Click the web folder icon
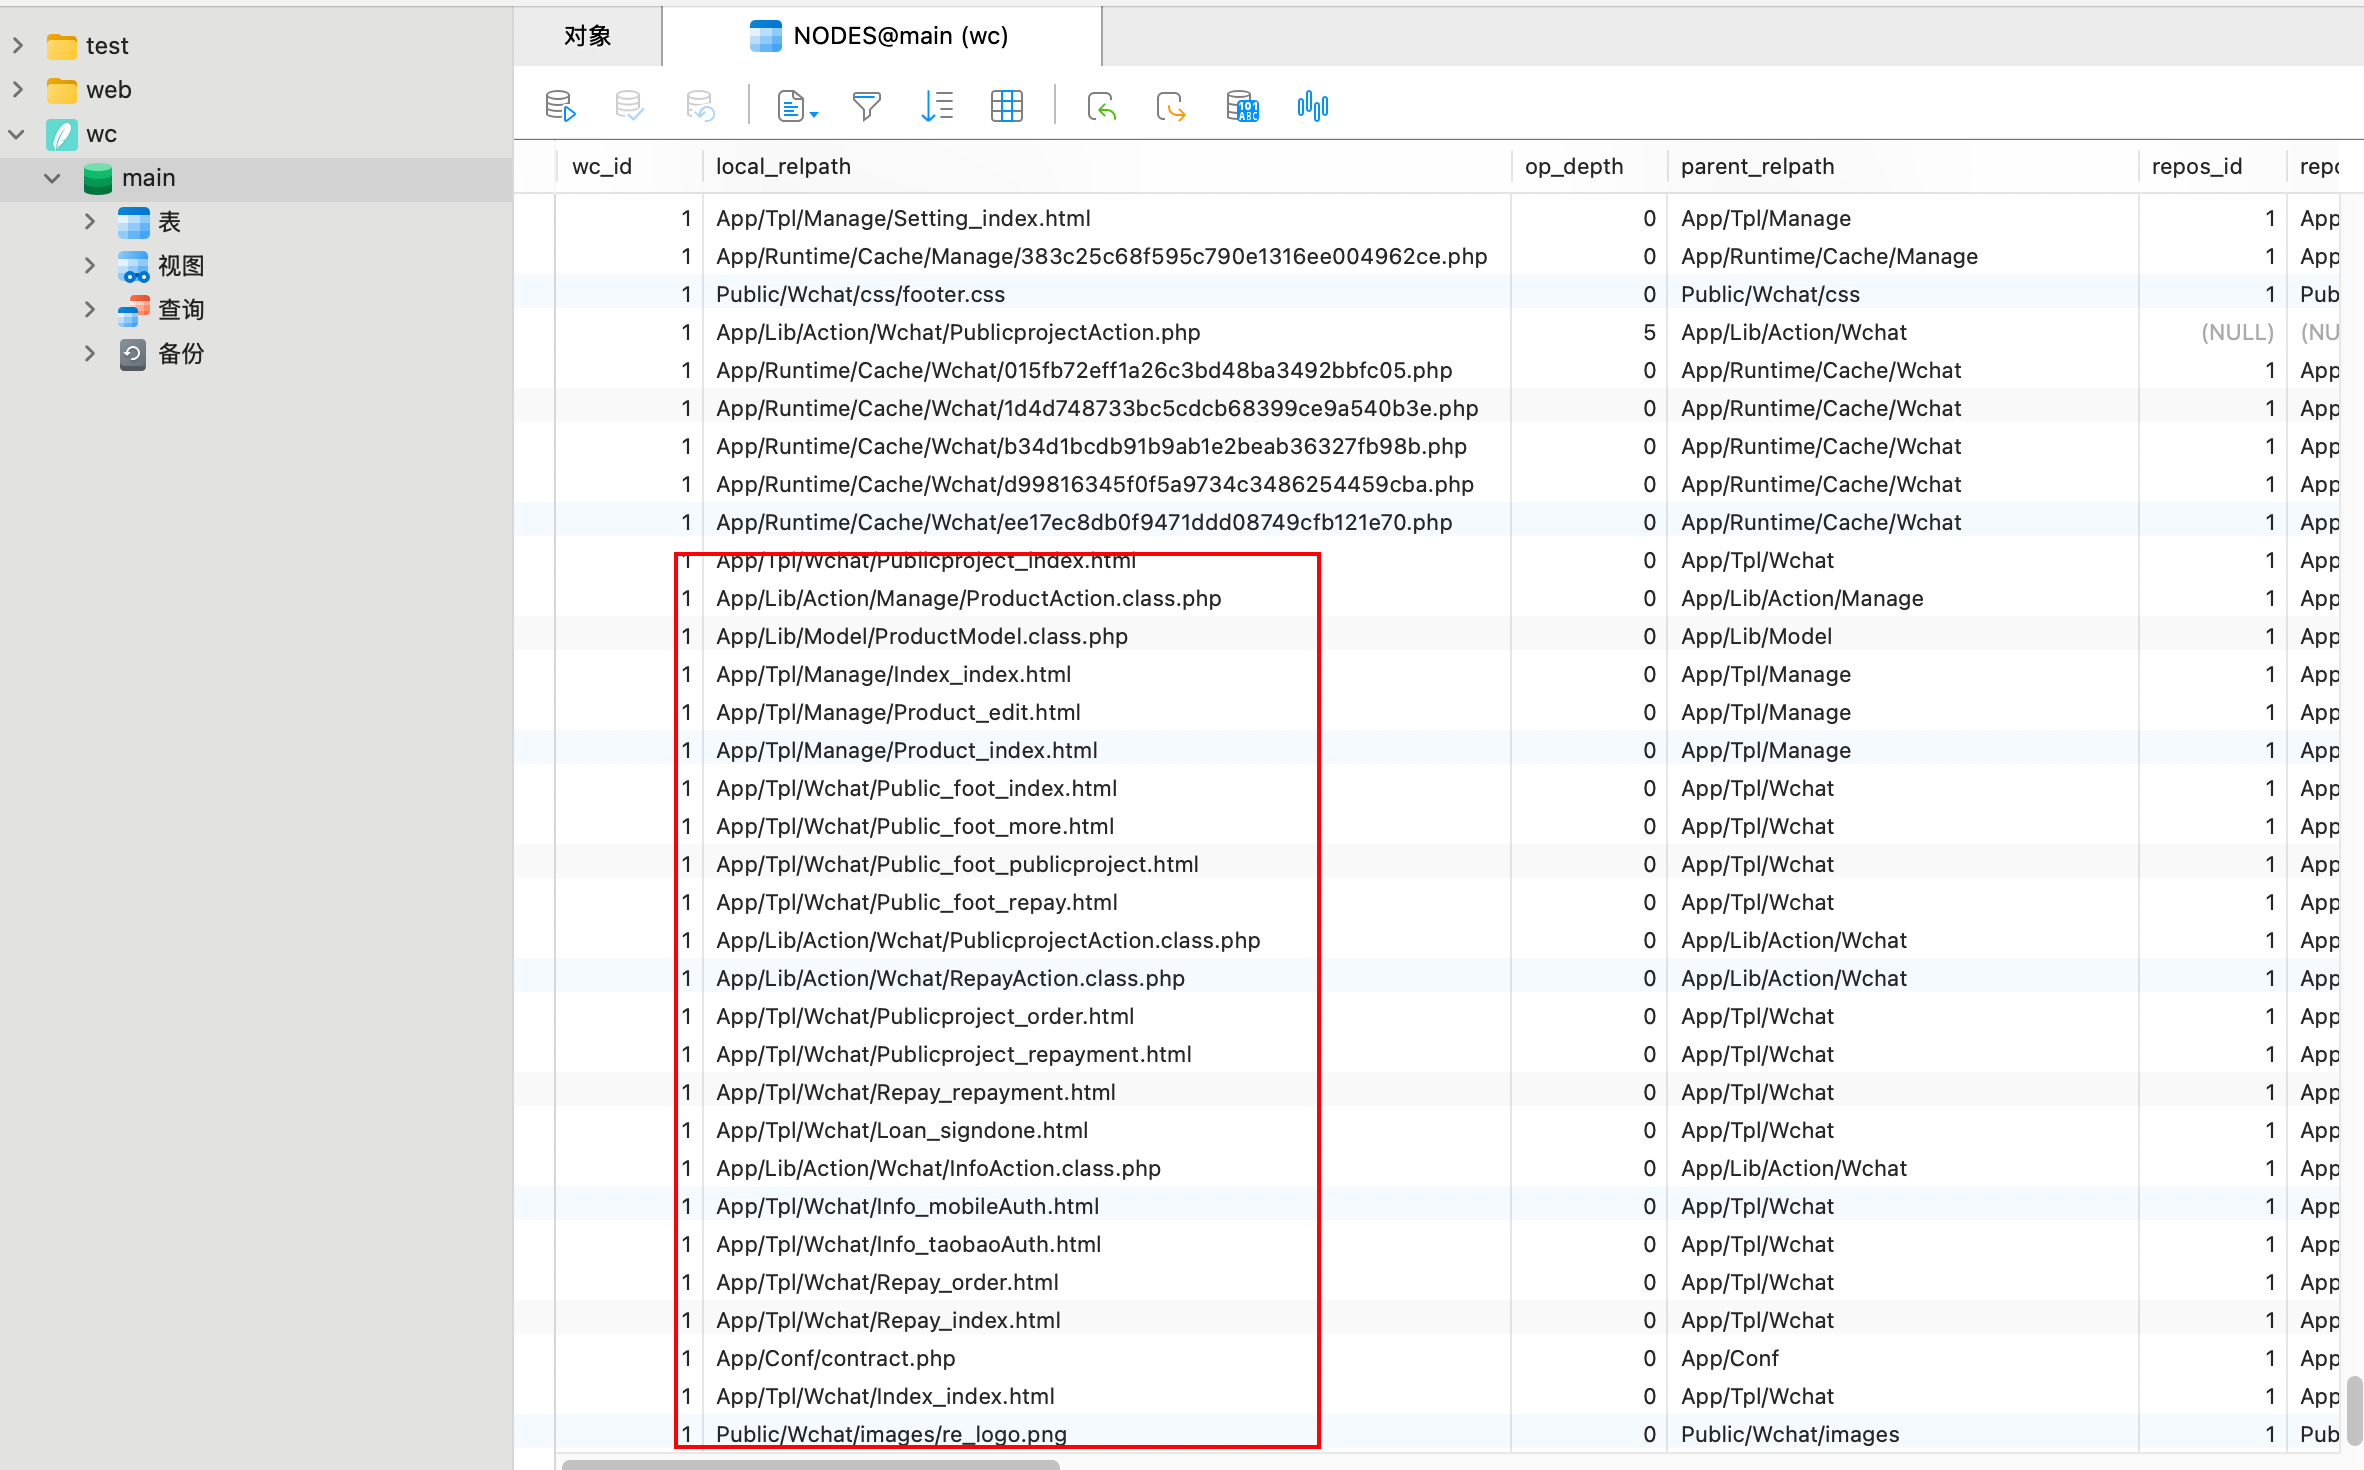This screenshot has height=1470, width=2364. click(x=62, y=90)
